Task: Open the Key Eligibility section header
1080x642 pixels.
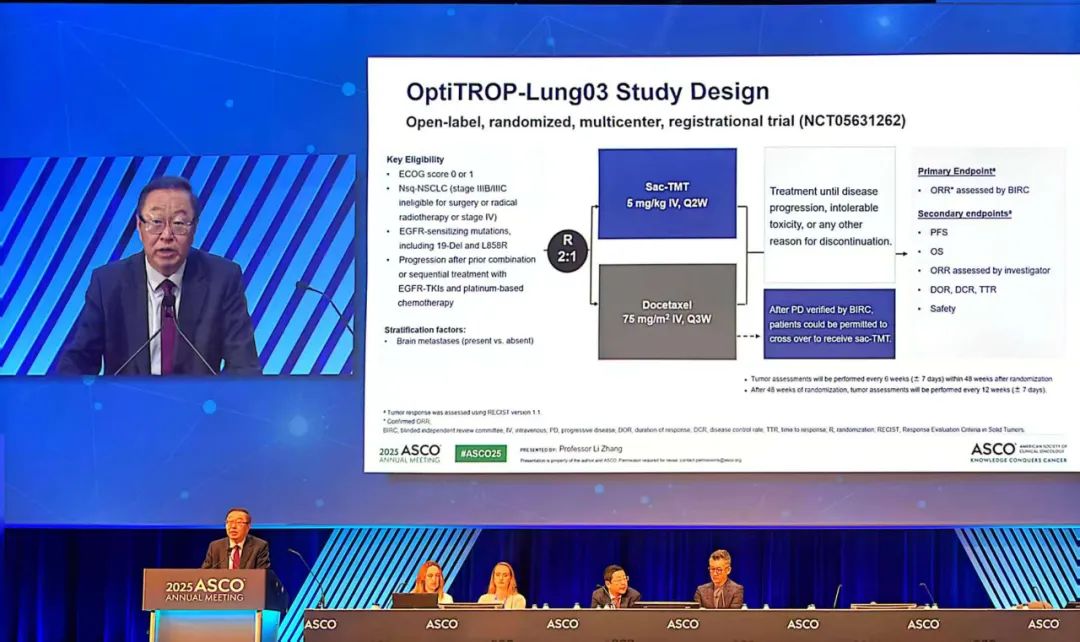Action: pyautogui.click(x=415, y=158)
